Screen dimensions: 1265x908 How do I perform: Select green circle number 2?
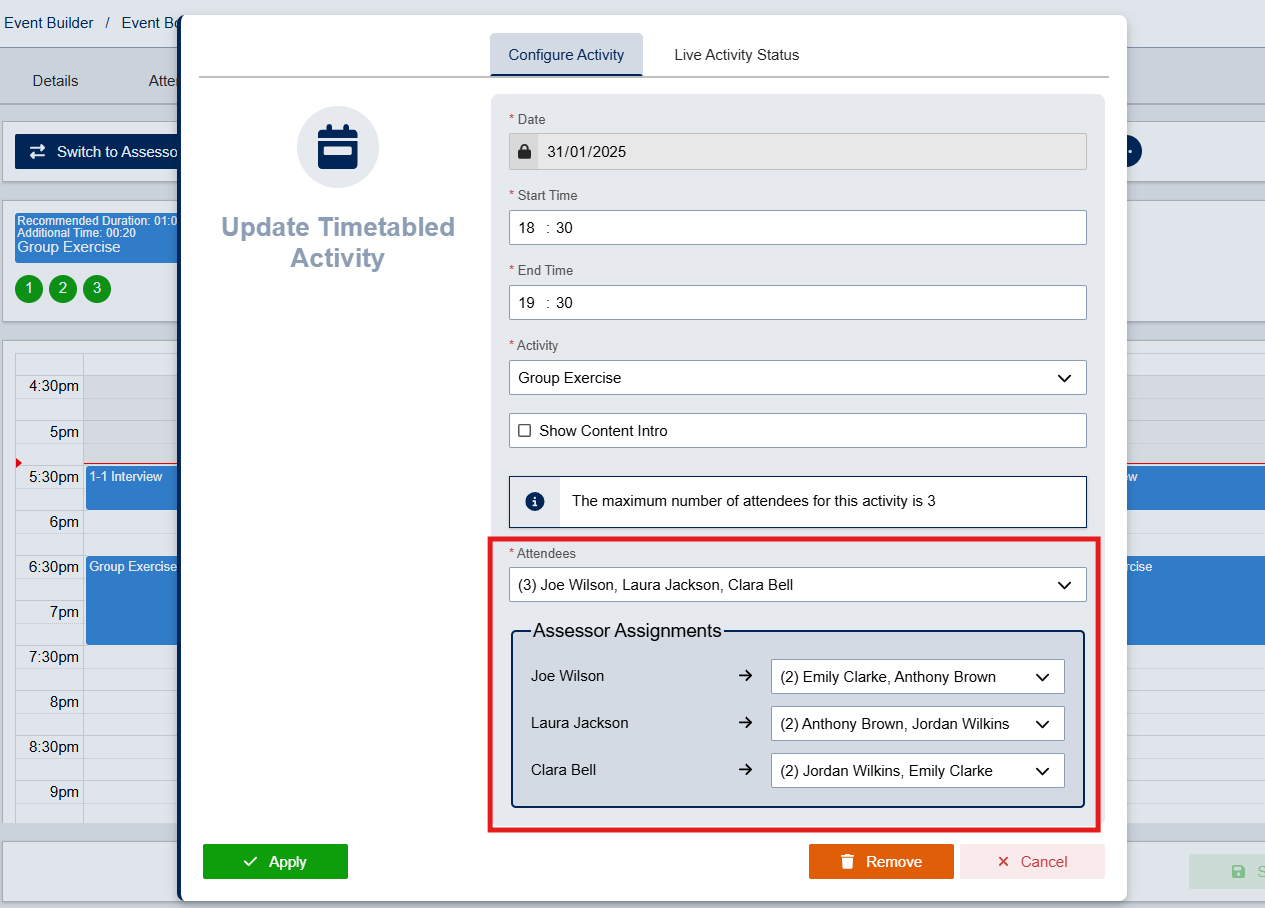tap(63, 289)
